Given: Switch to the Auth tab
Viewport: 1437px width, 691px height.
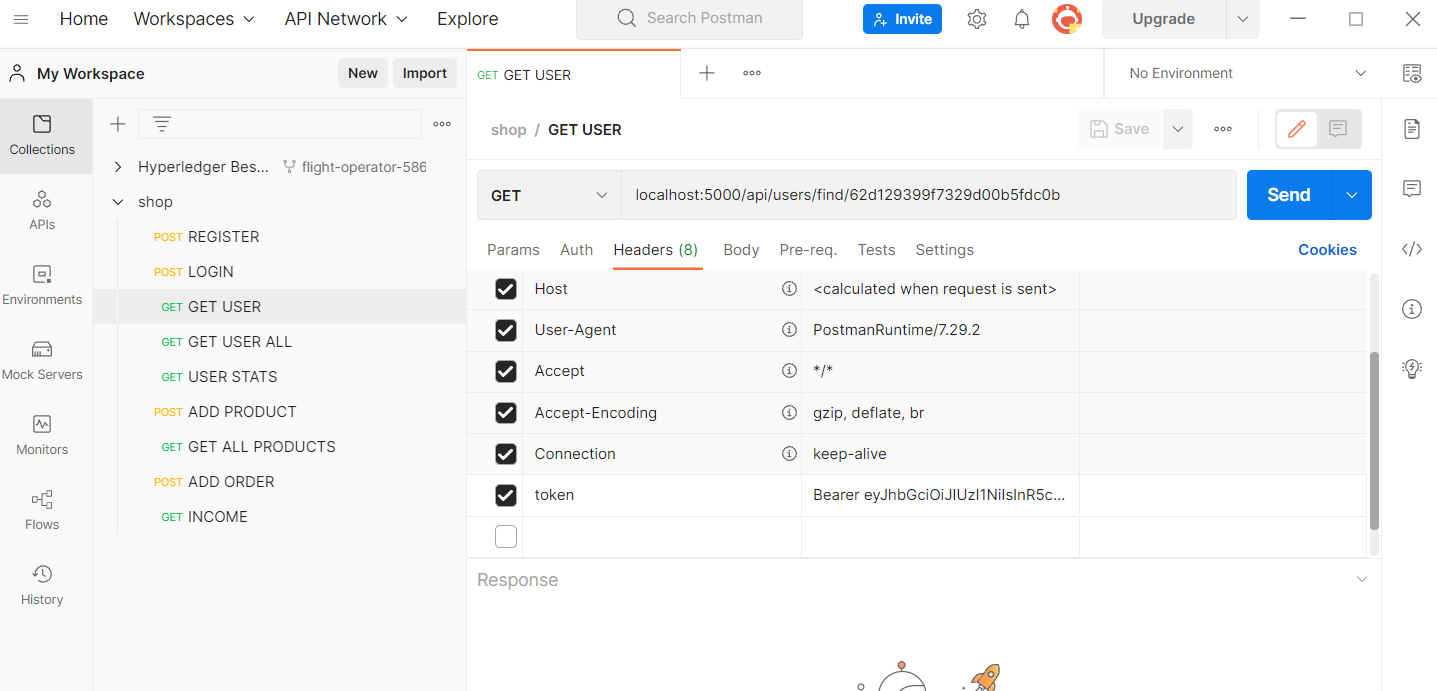Looking at the screenshot, I should coord(577,250).
